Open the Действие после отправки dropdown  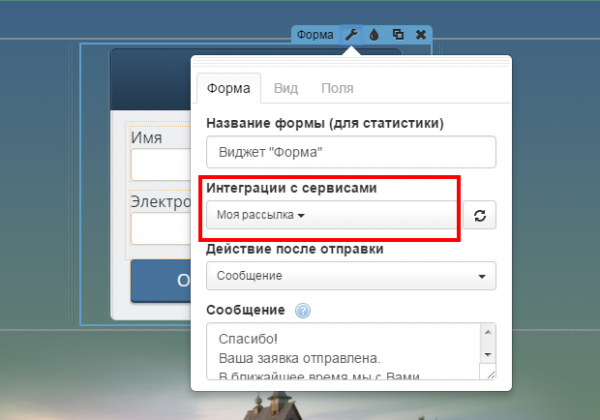pos(350,275)
